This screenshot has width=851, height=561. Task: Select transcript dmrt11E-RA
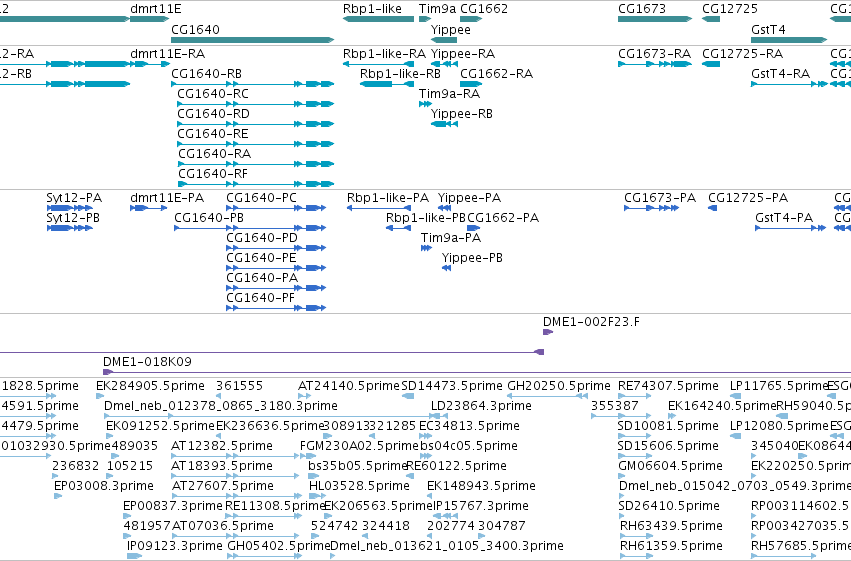pos(150,64)
